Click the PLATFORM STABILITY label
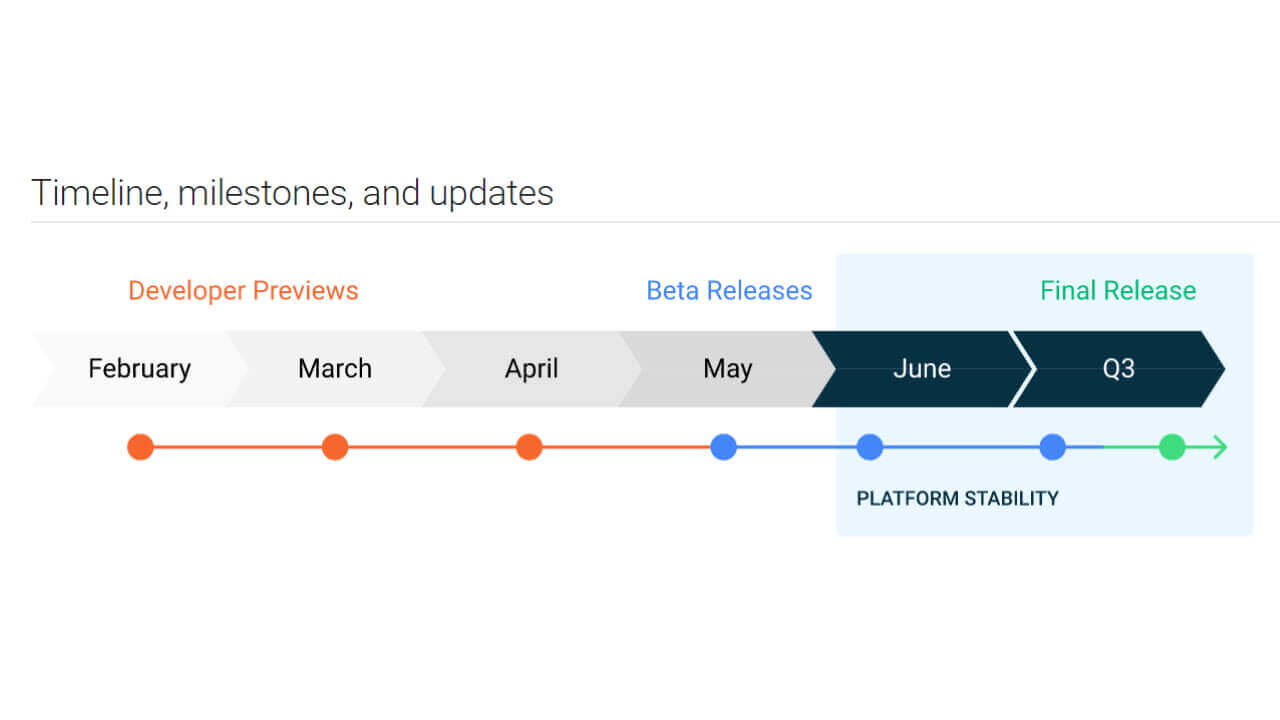 [x=957, y=498]
